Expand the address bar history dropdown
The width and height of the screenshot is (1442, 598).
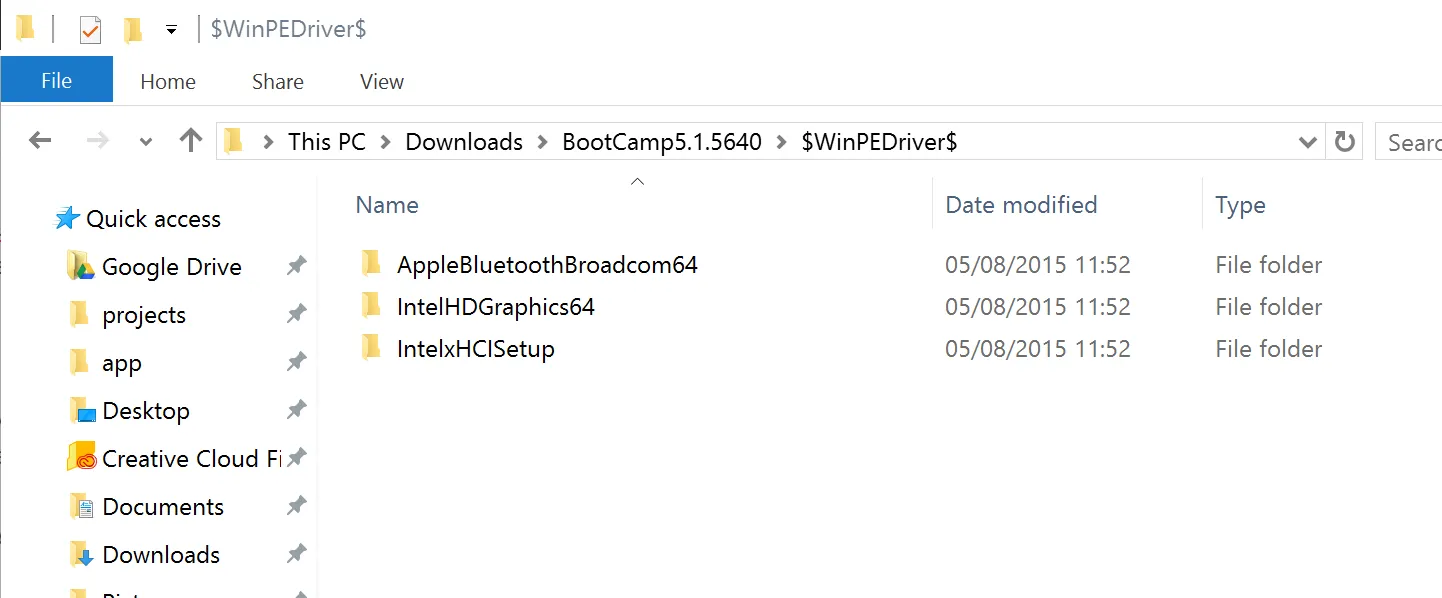pos(1307,142)
